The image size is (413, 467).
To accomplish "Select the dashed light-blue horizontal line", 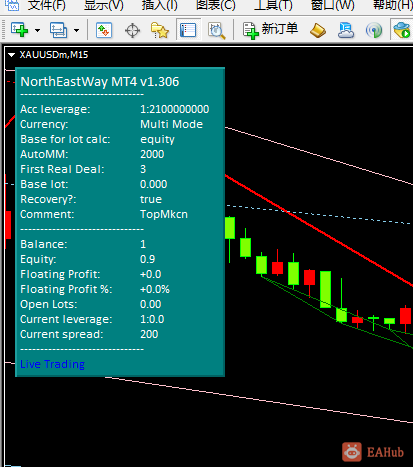I will point(318,215).
